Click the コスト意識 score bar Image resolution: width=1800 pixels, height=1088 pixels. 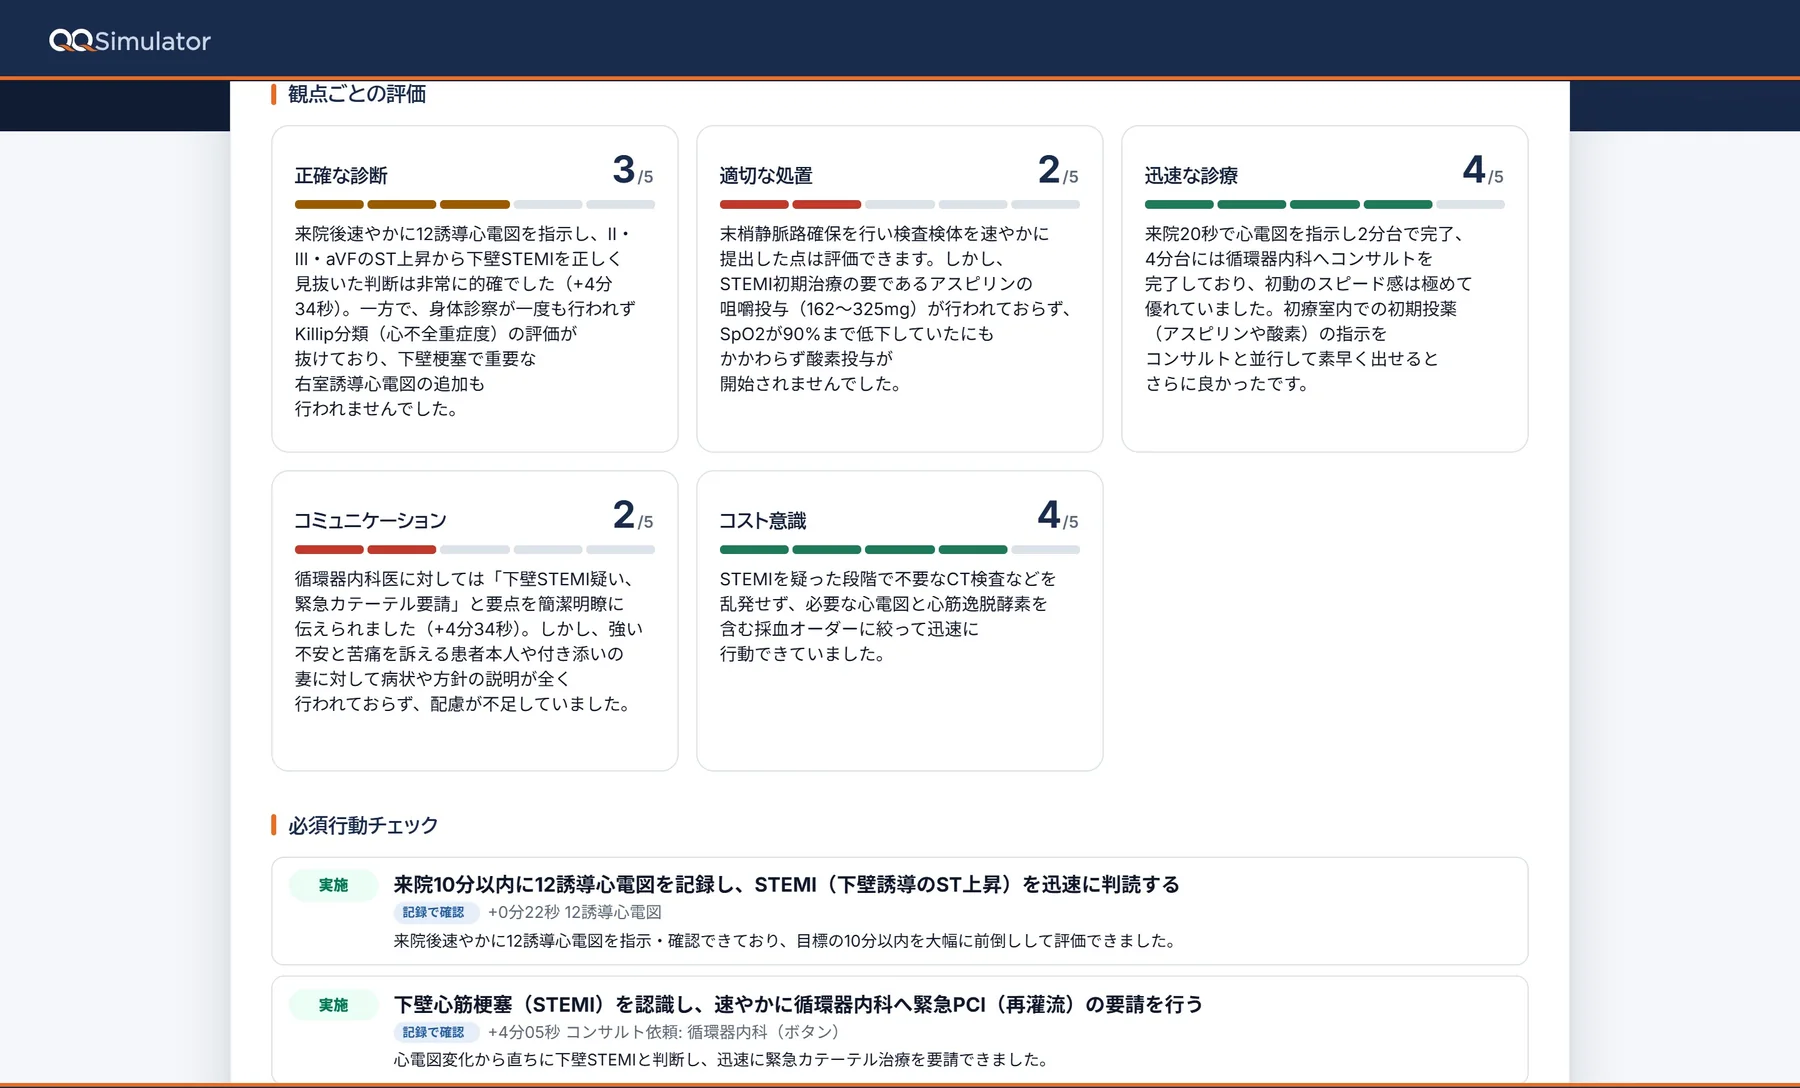pos(900,549)
